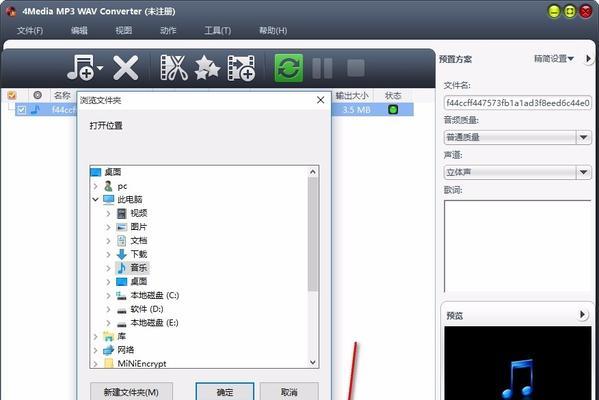Expand the 图片 folder
Viewport: 599px width, 400px height.
pos(108,227)
